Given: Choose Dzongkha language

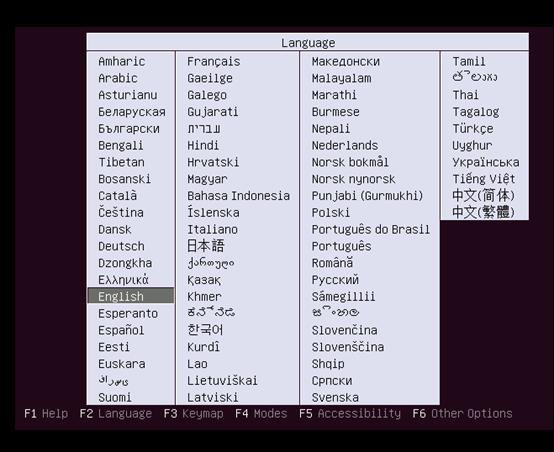Looking at the screenshot, I should (125, 263).
